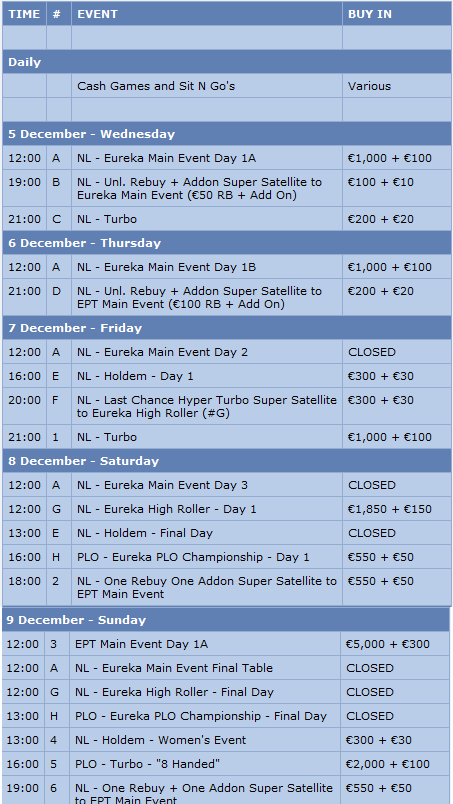This screenshot has width=453, height=804.
Task: Click Last Chance Hyper Turbo Super Satellite entry
Action: pos(207,406)
